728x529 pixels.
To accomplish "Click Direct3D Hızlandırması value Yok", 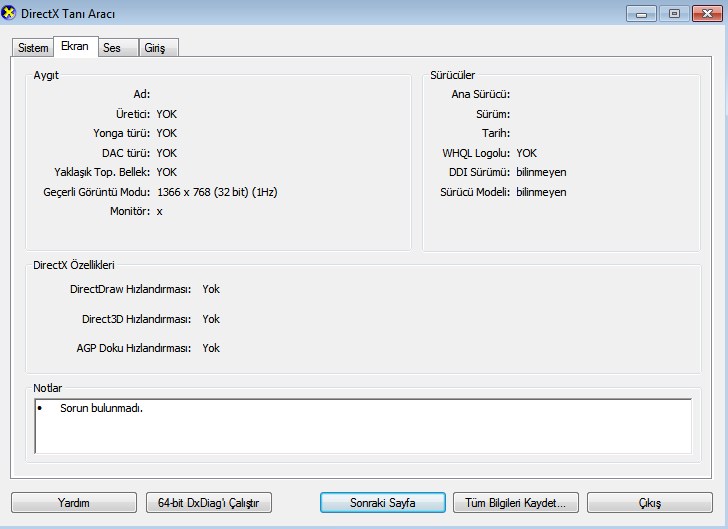I will (211, 319).
